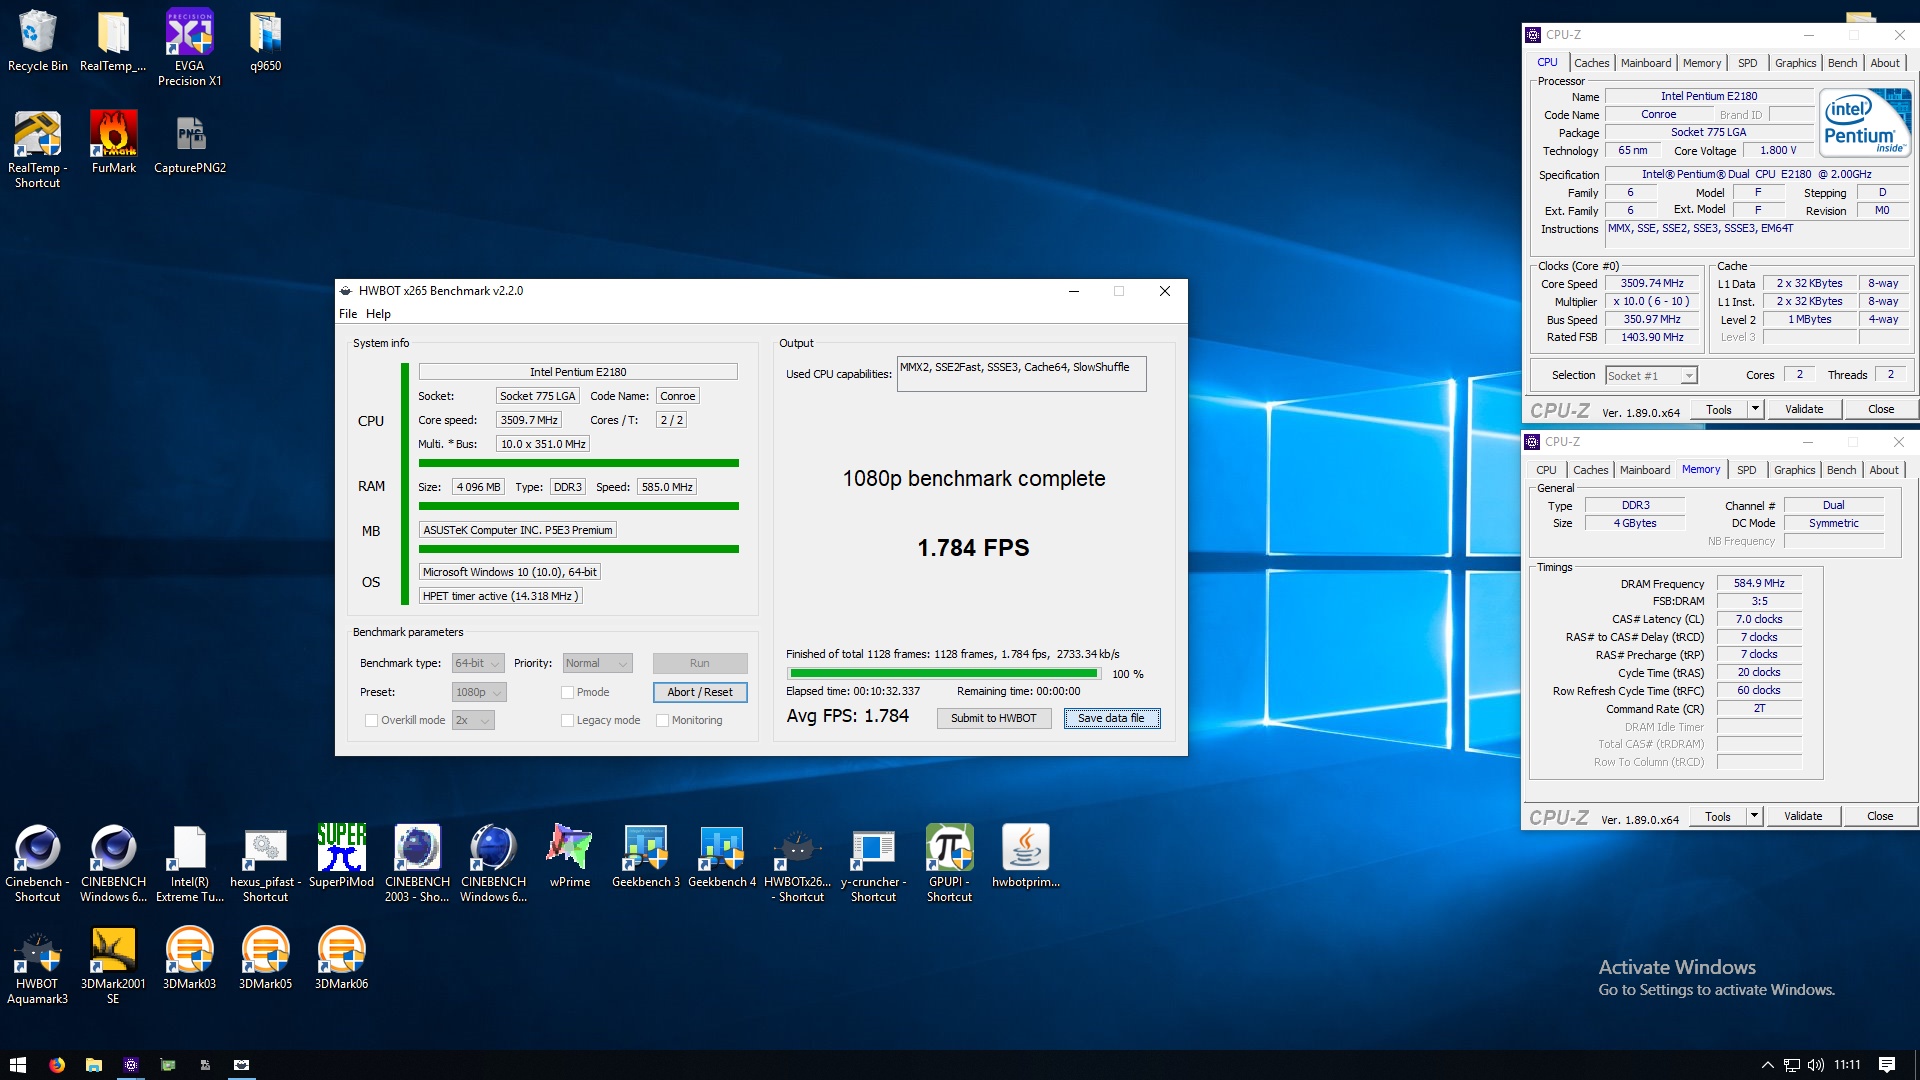Launch hexus_pifast Shortcut icon
This screenshot has height=1080, width=1920.
click(265, 863)
